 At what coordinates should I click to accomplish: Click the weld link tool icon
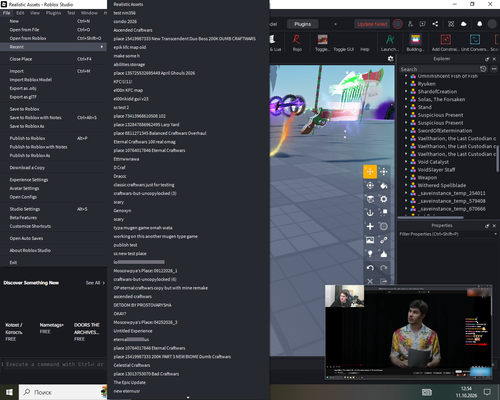[384, 240]
